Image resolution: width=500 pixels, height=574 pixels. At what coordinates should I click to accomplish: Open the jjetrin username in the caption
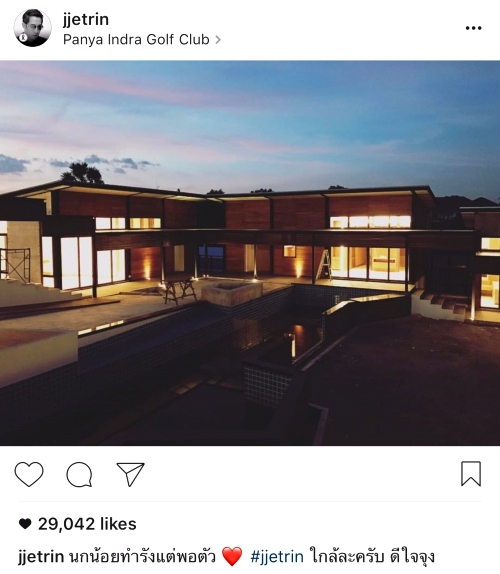41,557
